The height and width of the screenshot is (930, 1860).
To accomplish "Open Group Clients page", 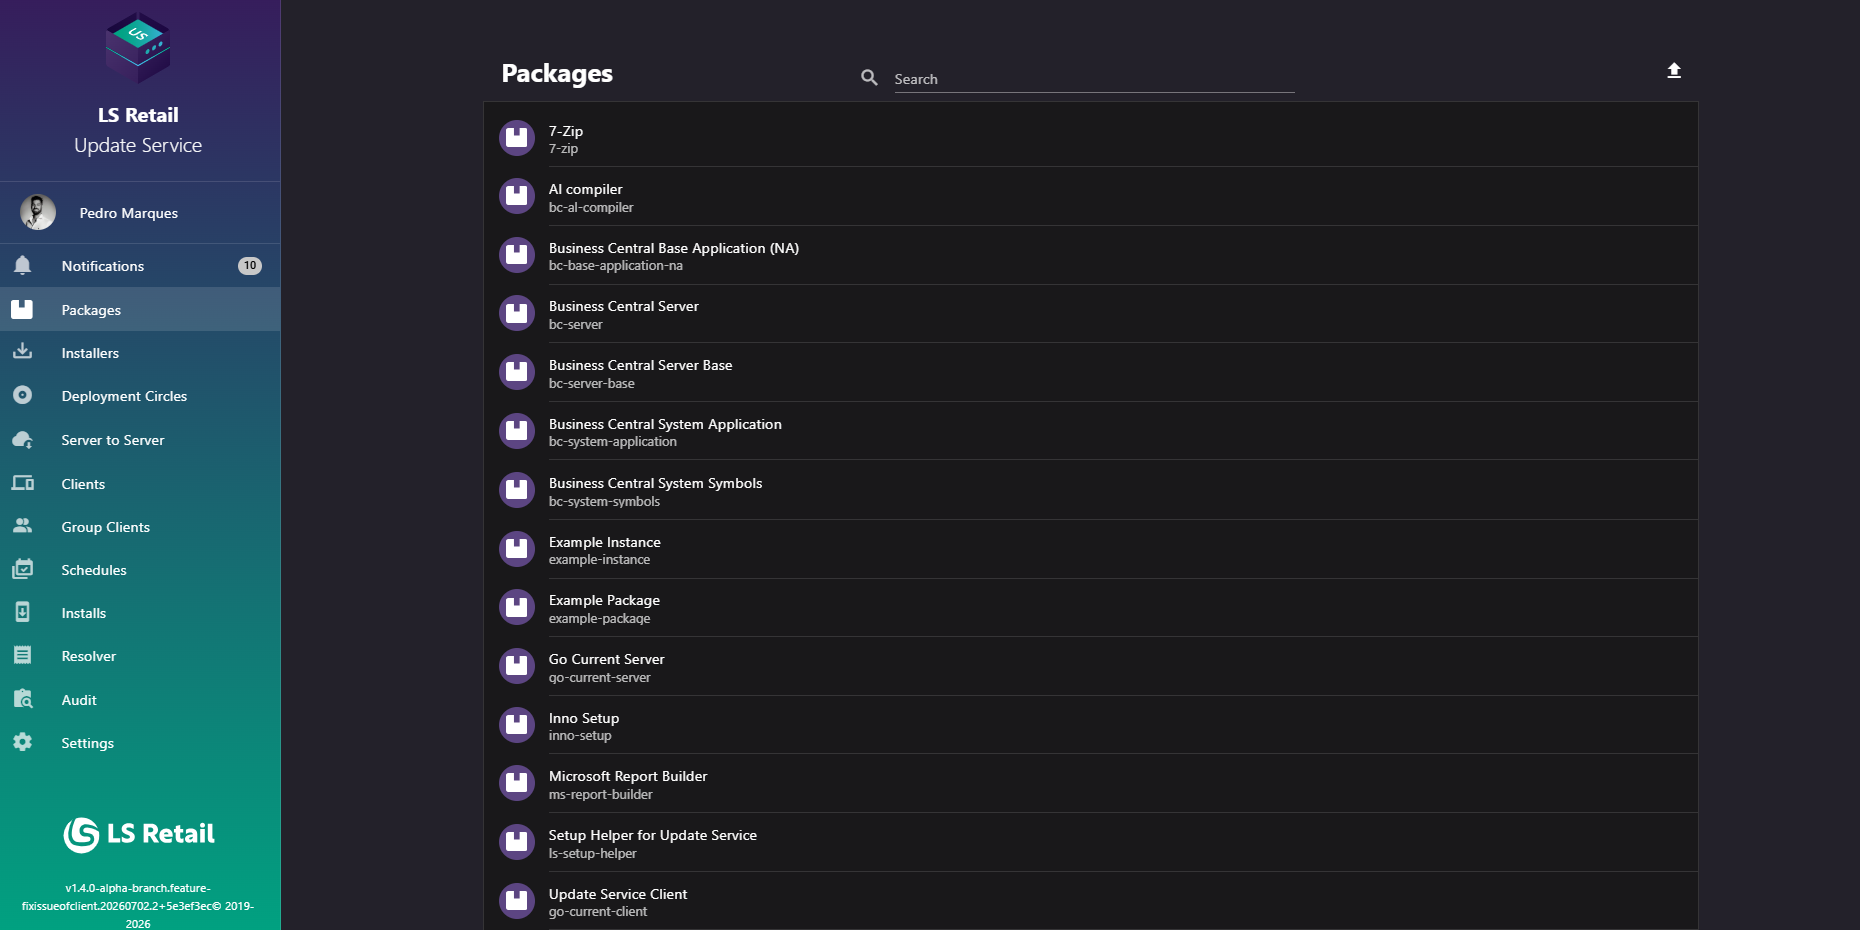I will [x=140, y=526].
